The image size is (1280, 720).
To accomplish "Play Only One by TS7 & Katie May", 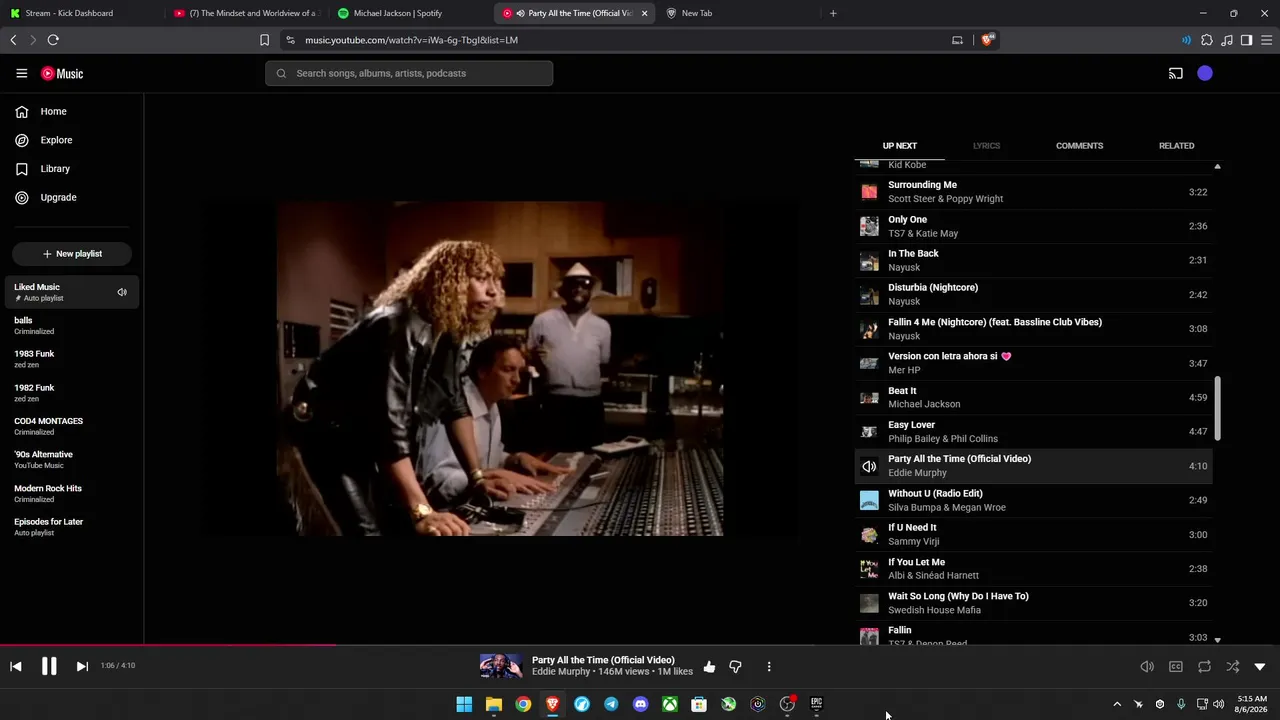I will pos(1034,226).
